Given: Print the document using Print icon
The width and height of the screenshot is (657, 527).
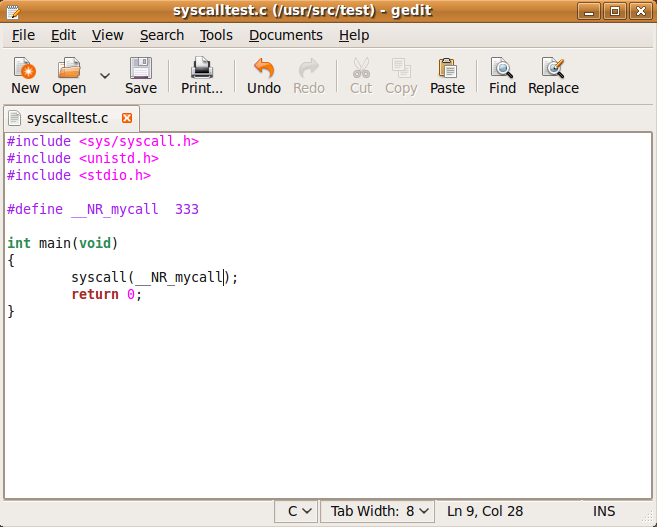Looking at the screenshot, I should [x=202, y=76].
